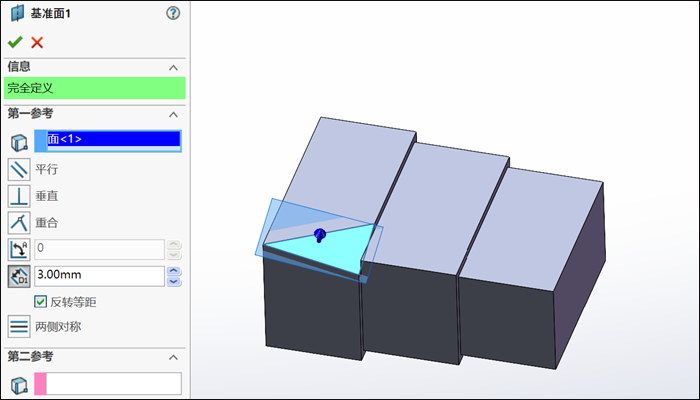Collapse the 第一参考 section
The height and width of the screenshot is (400, 700).
pyautogui.click(x=173, y=115)
